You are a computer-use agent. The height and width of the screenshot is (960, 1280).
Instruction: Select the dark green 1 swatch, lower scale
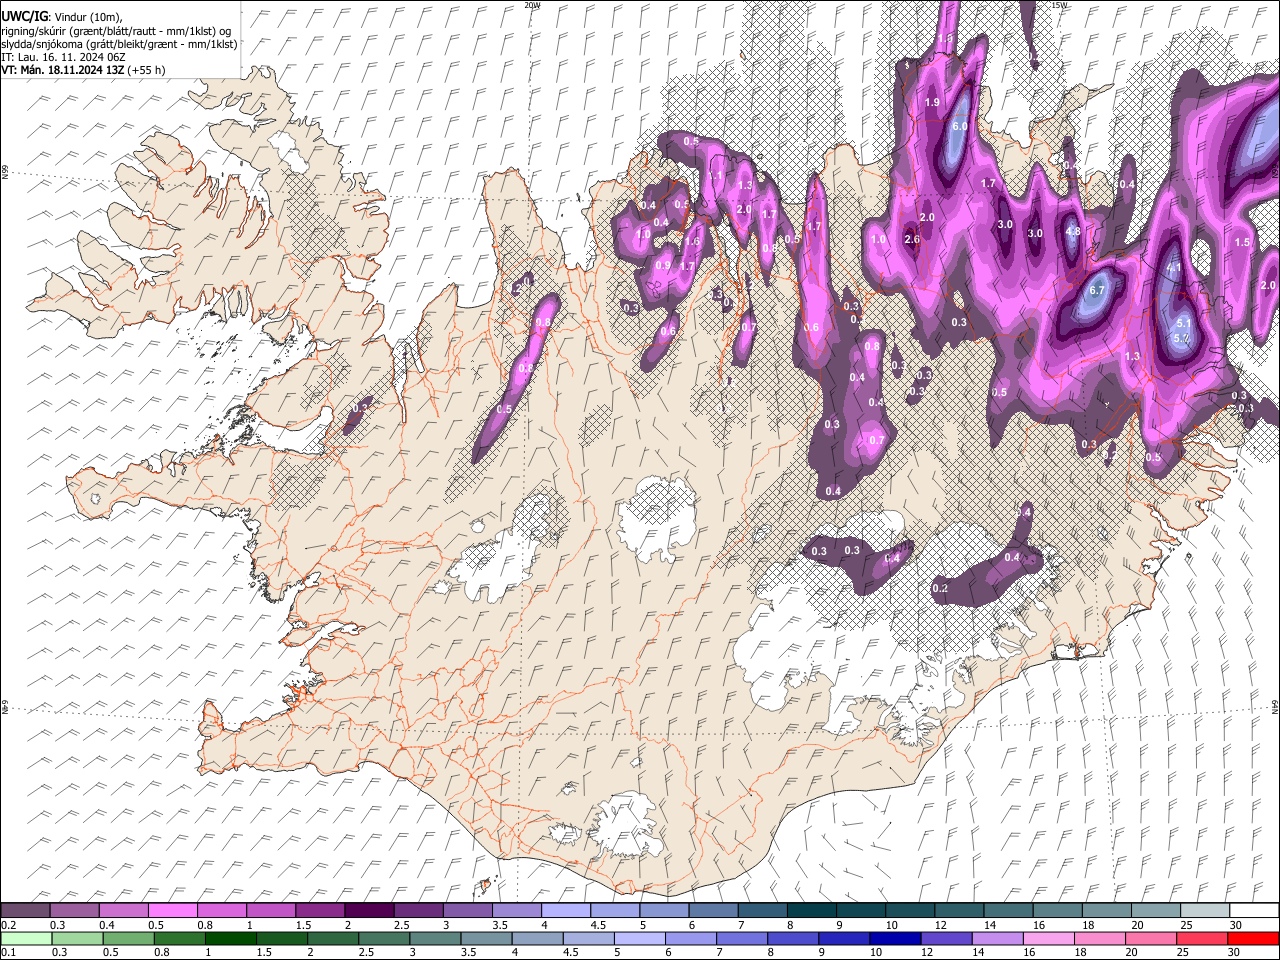231,939
